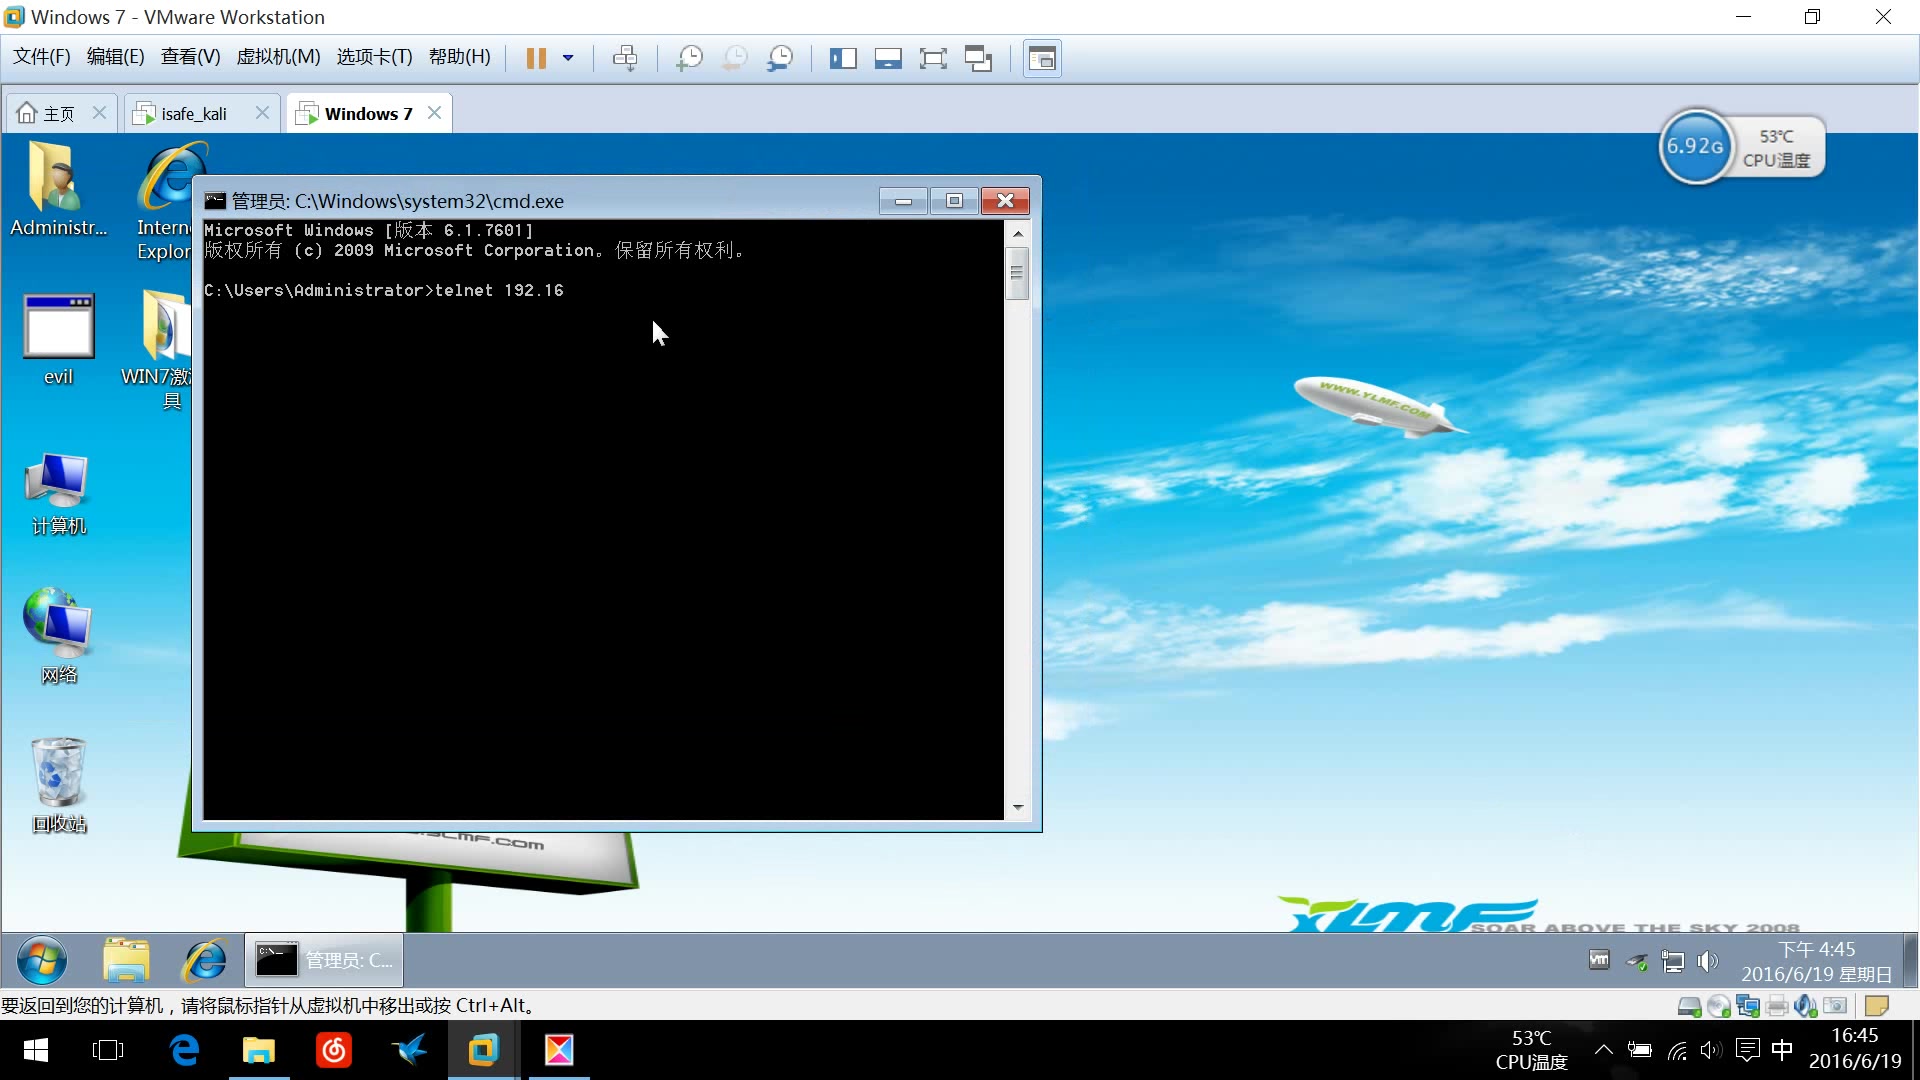This screenshot has width=1920, height=1080.
Task: Open the 编辑(E) menu
Action: tap(115, 57)
